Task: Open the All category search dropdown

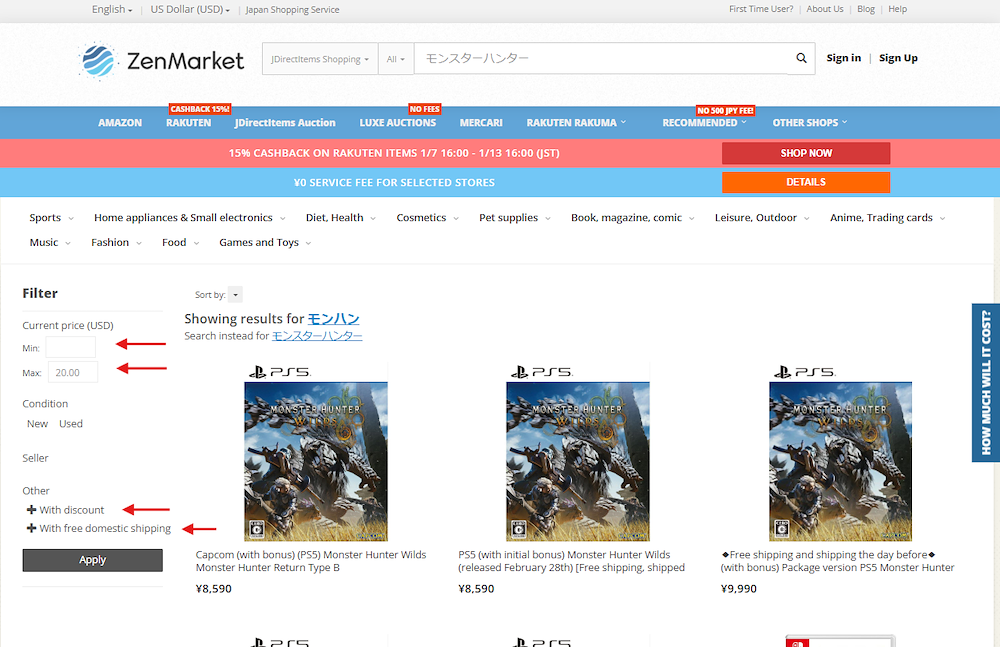Action: pyautogui.click(x=395, y=59)
